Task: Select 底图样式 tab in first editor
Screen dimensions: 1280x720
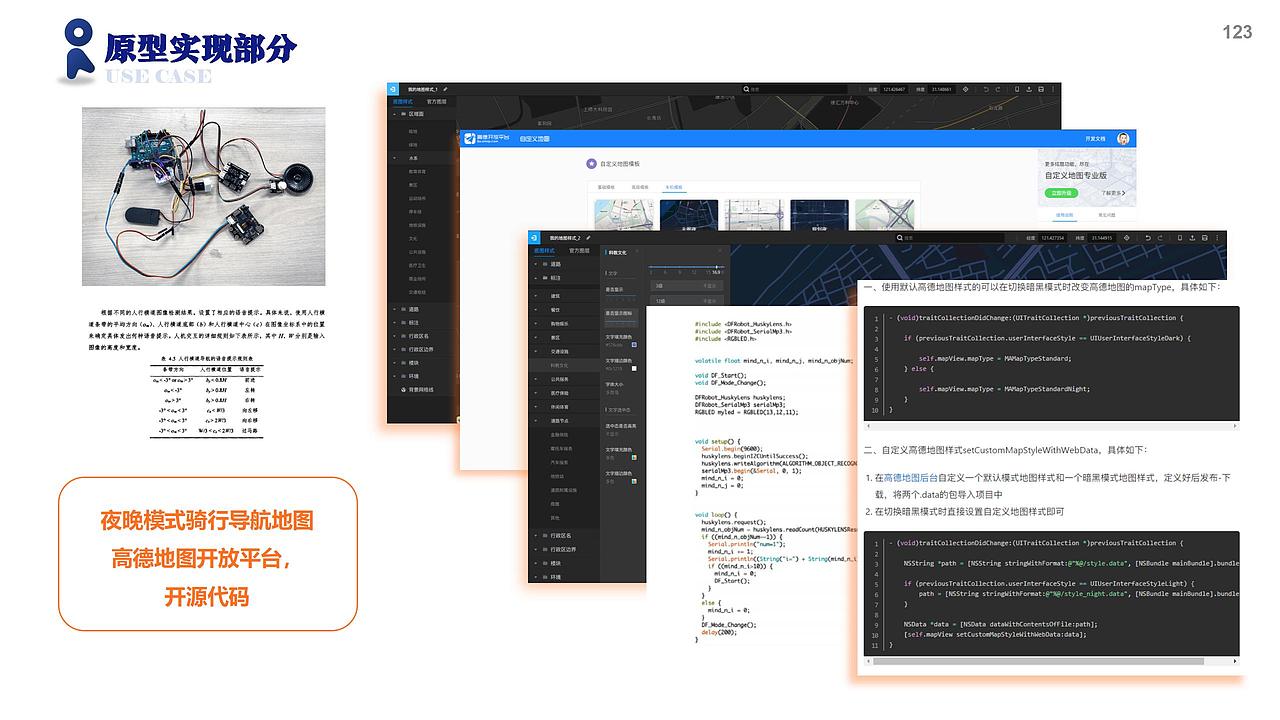Action: click(x=403, y=102)
